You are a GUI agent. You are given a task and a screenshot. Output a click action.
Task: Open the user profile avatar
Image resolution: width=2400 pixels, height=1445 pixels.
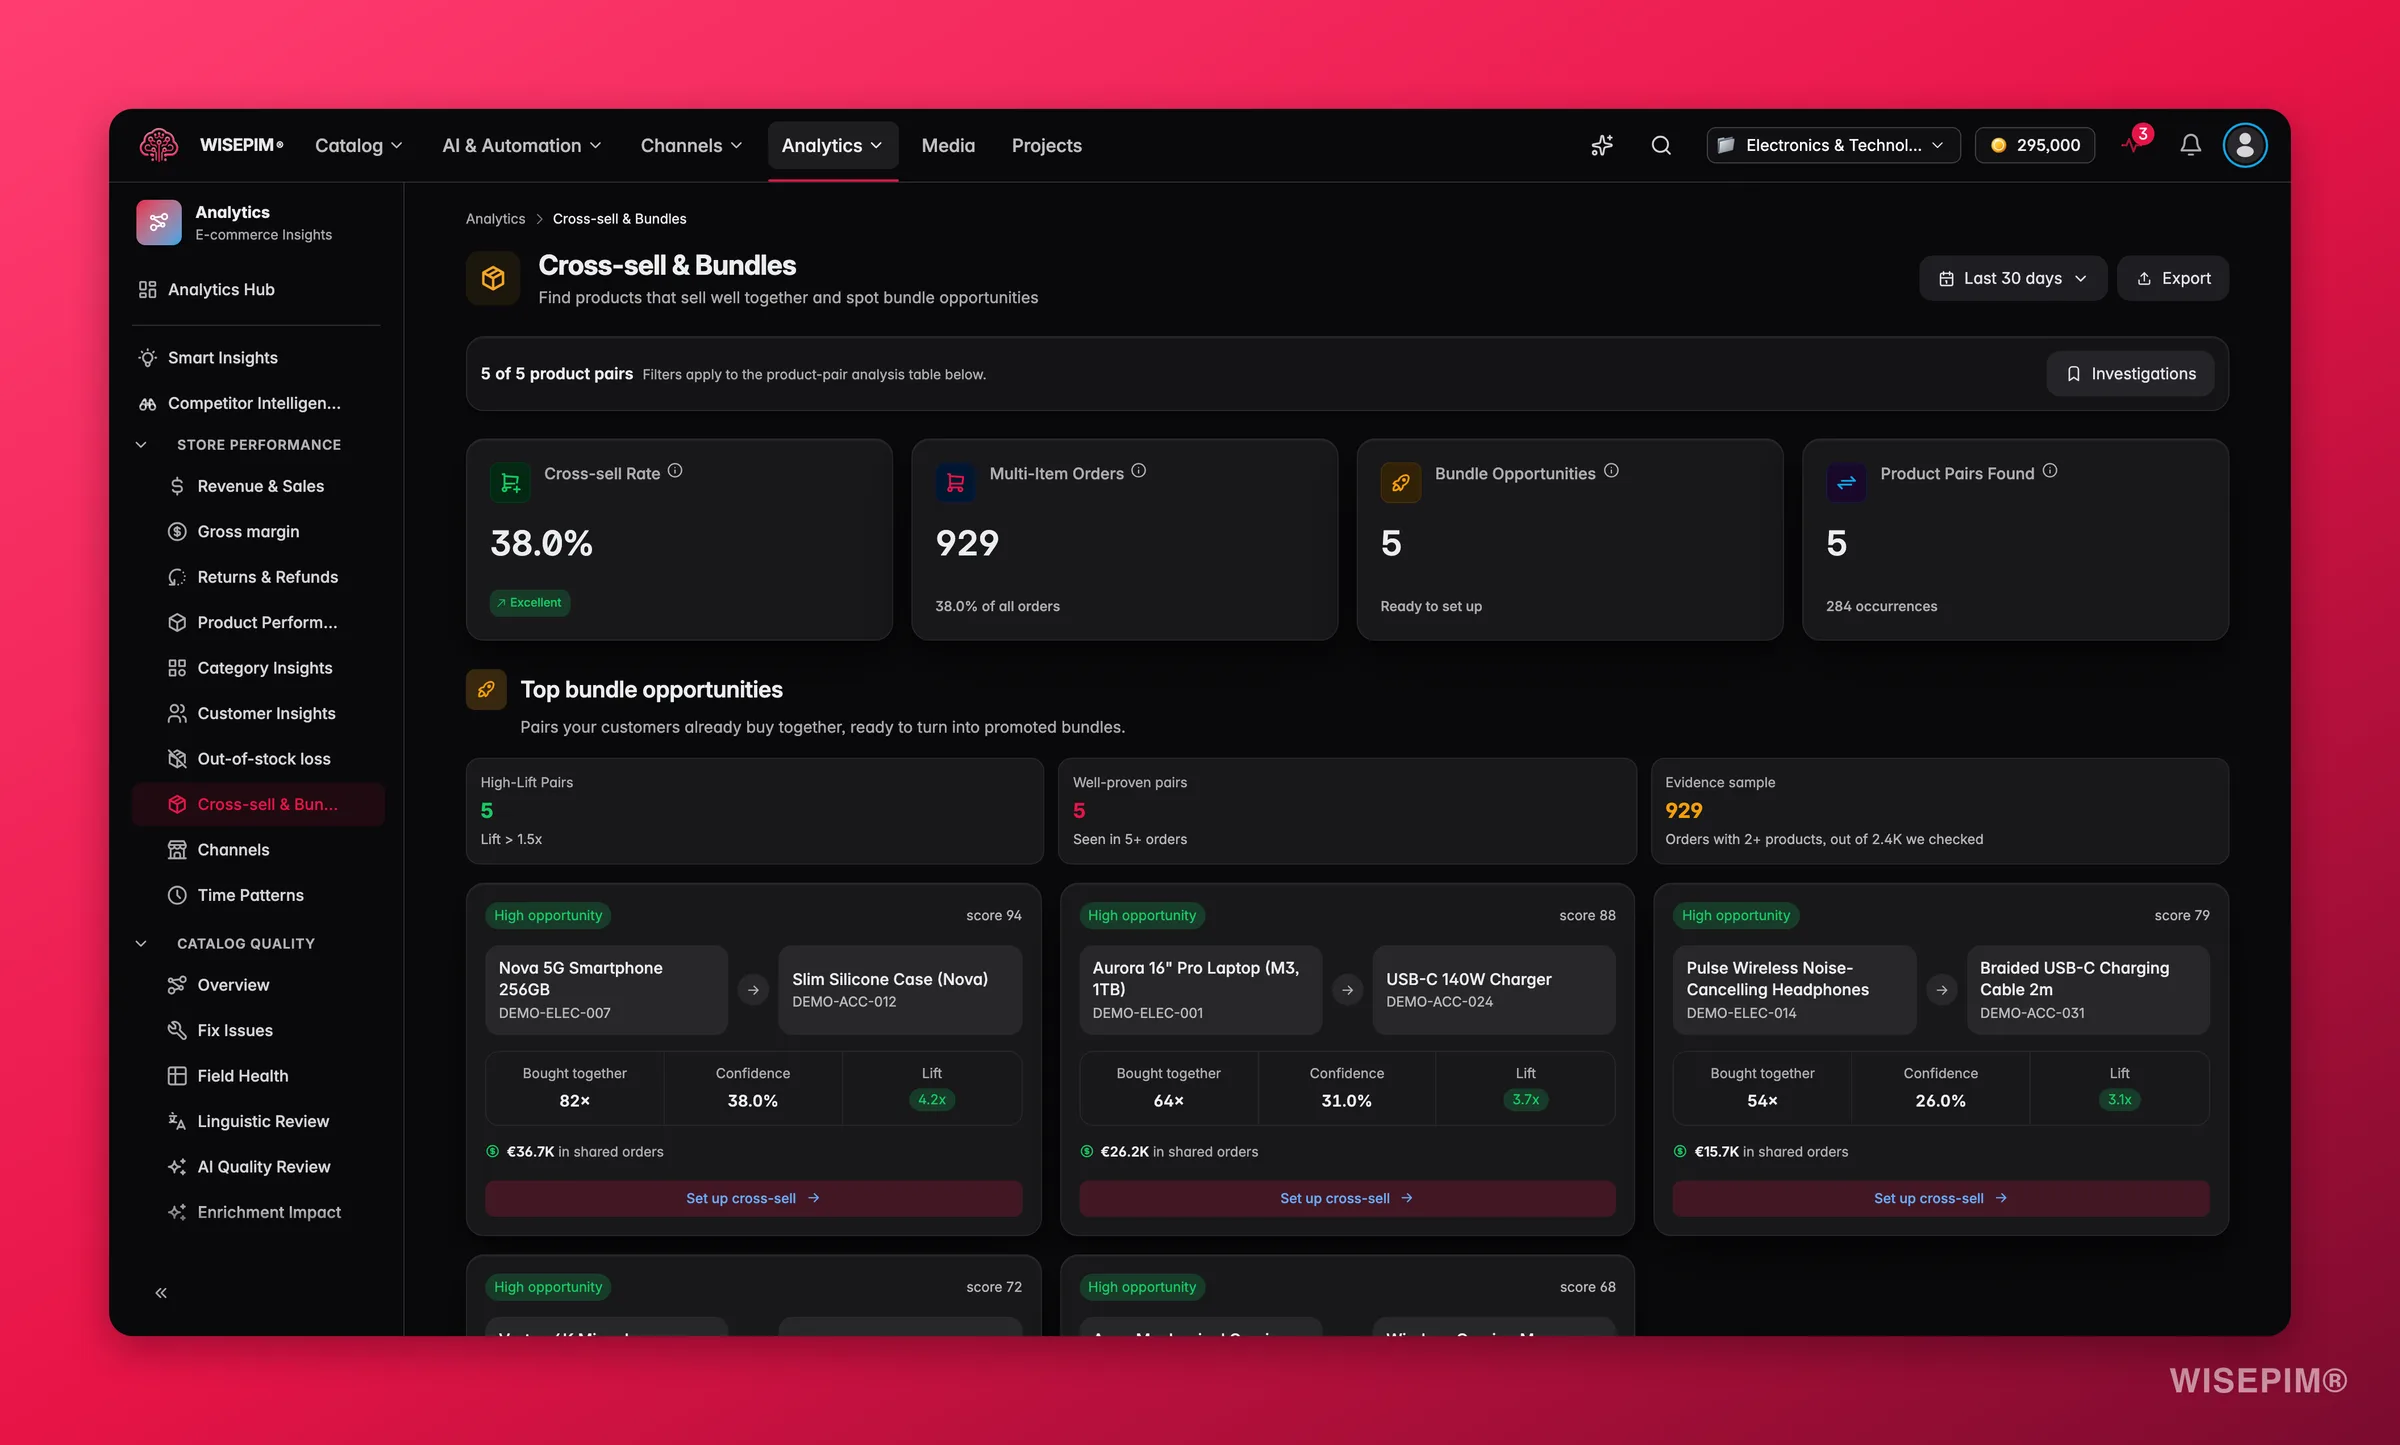pos(2244,145)
